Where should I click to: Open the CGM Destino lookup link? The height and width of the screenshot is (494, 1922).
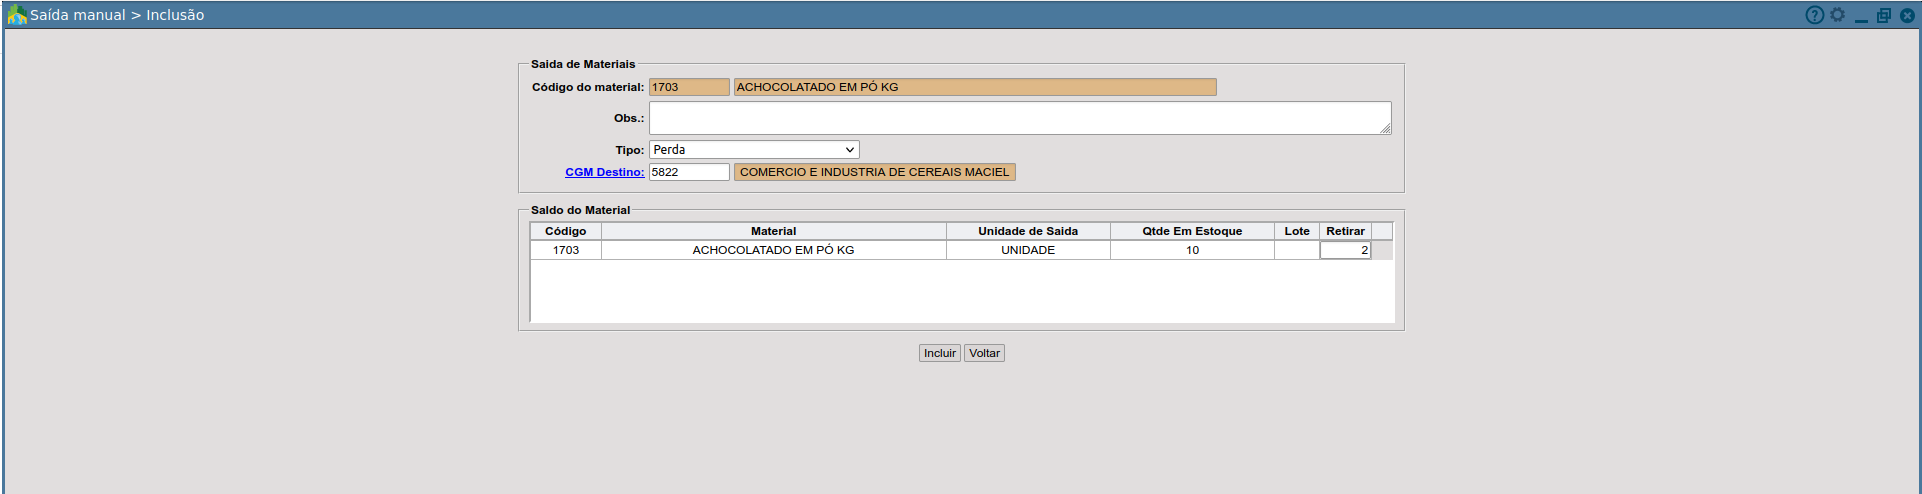pyautogui.click(x=604, y=172)
